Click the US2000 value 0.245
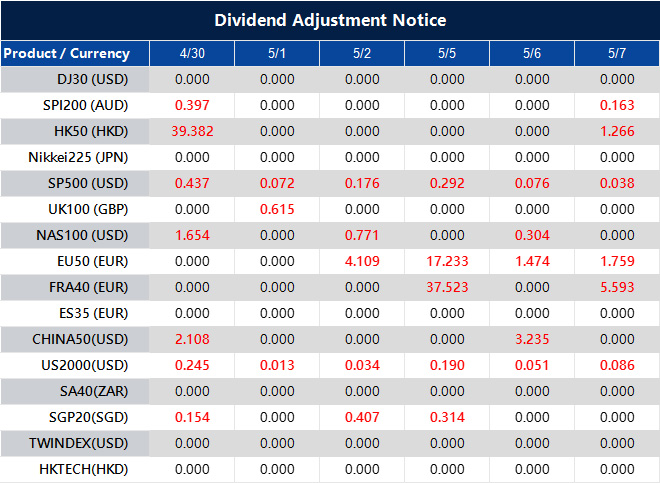This screenshot has width=660, height=483. (192, 365)
